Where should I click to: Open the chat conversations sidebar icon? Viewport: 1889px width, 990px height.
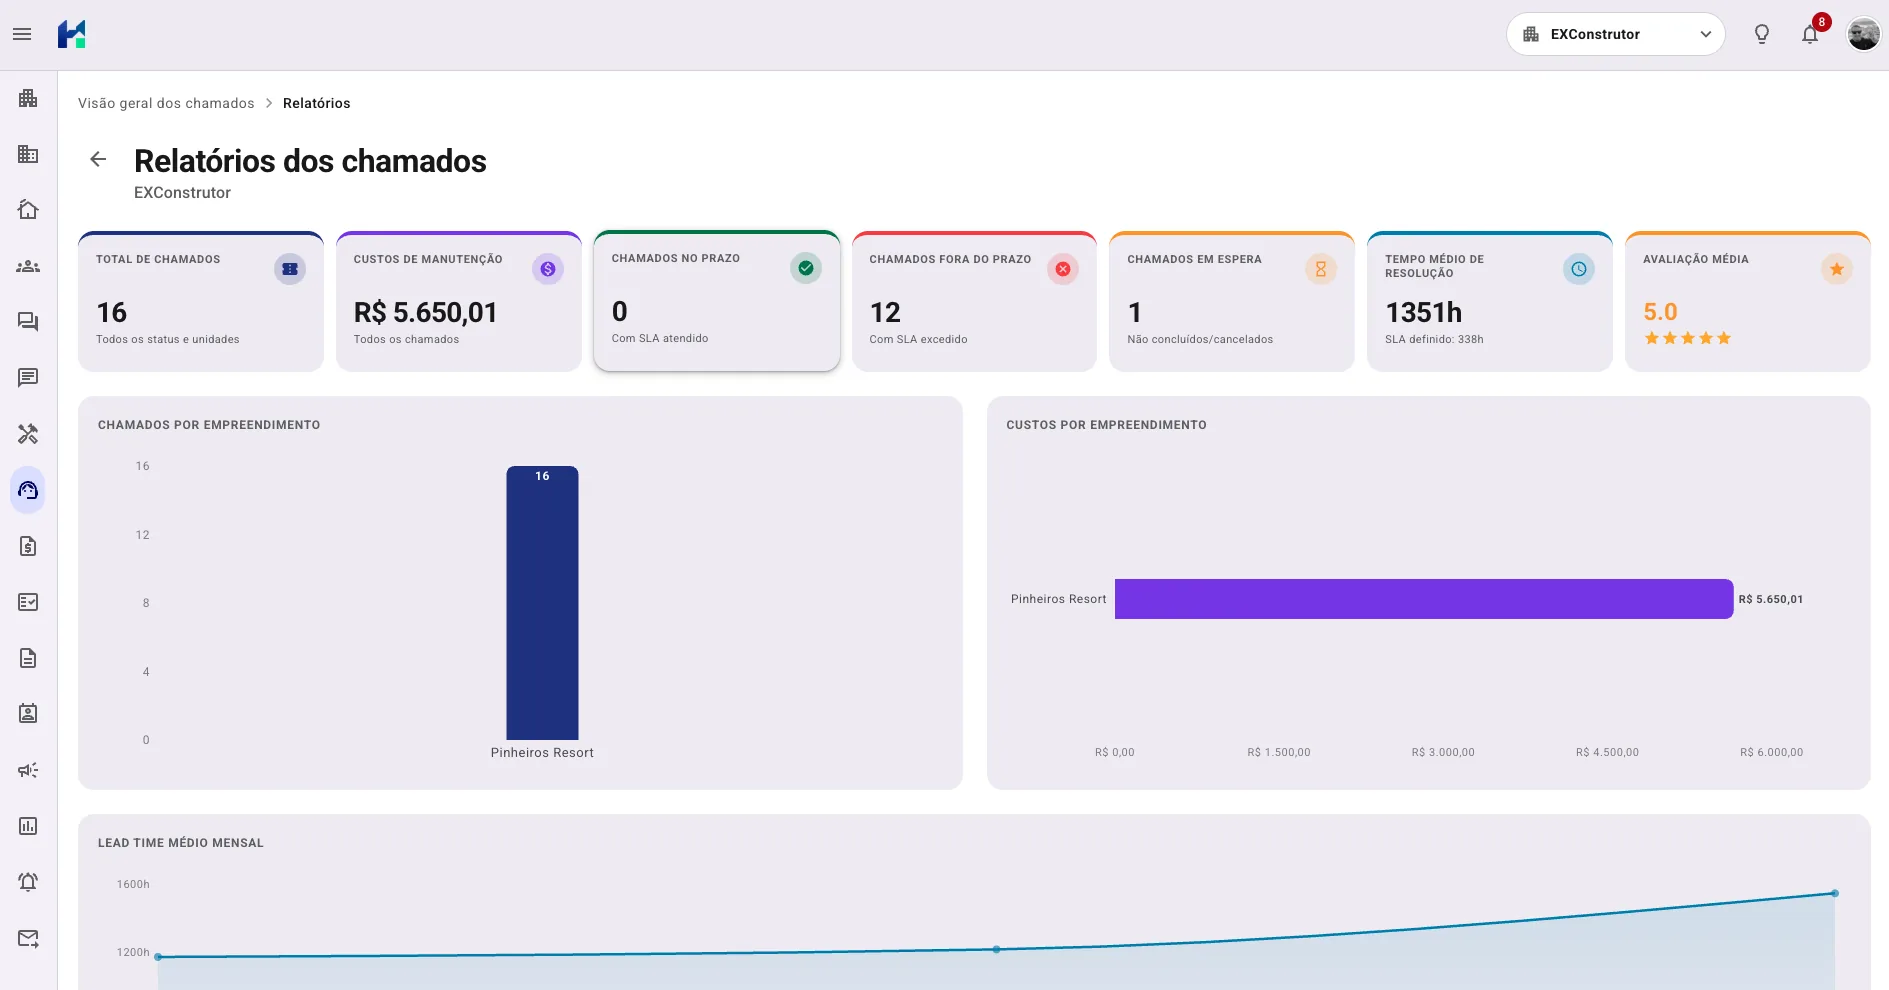[28, 322]
